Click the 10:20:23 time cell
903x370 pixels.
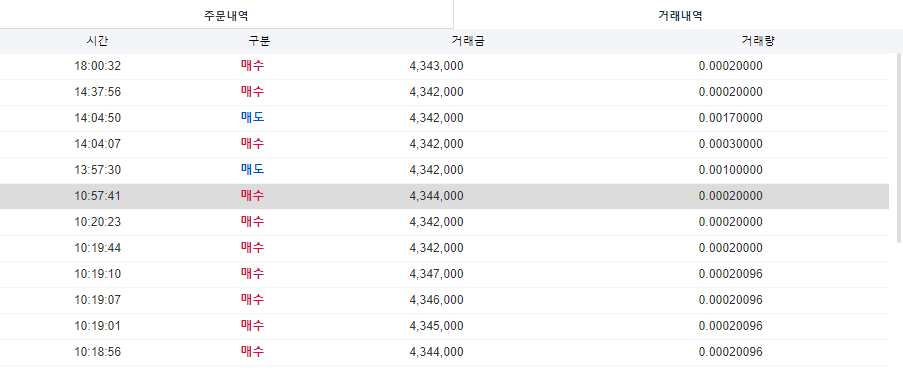(x=97, y=222)
